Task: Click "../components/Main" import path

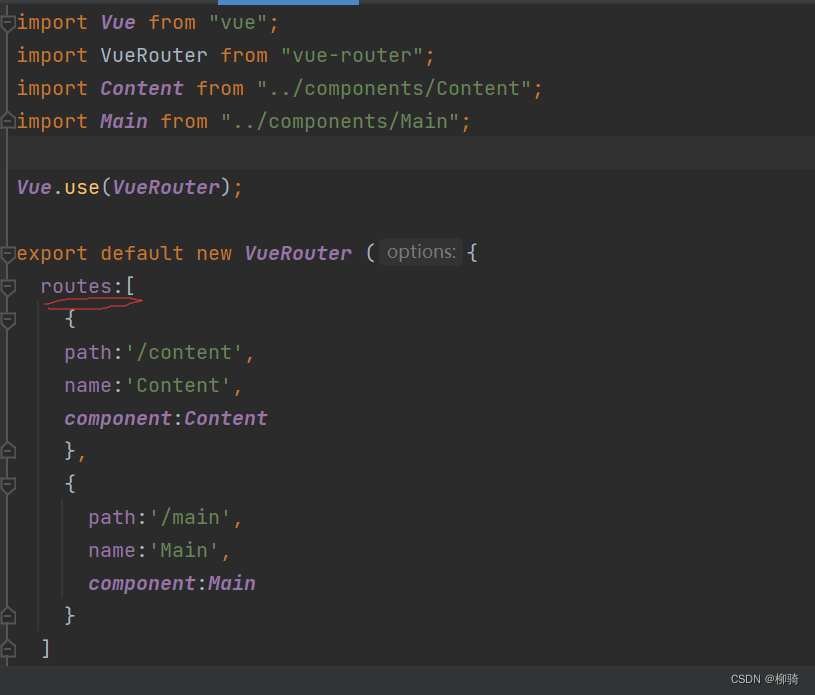Action: click(340, 121)
